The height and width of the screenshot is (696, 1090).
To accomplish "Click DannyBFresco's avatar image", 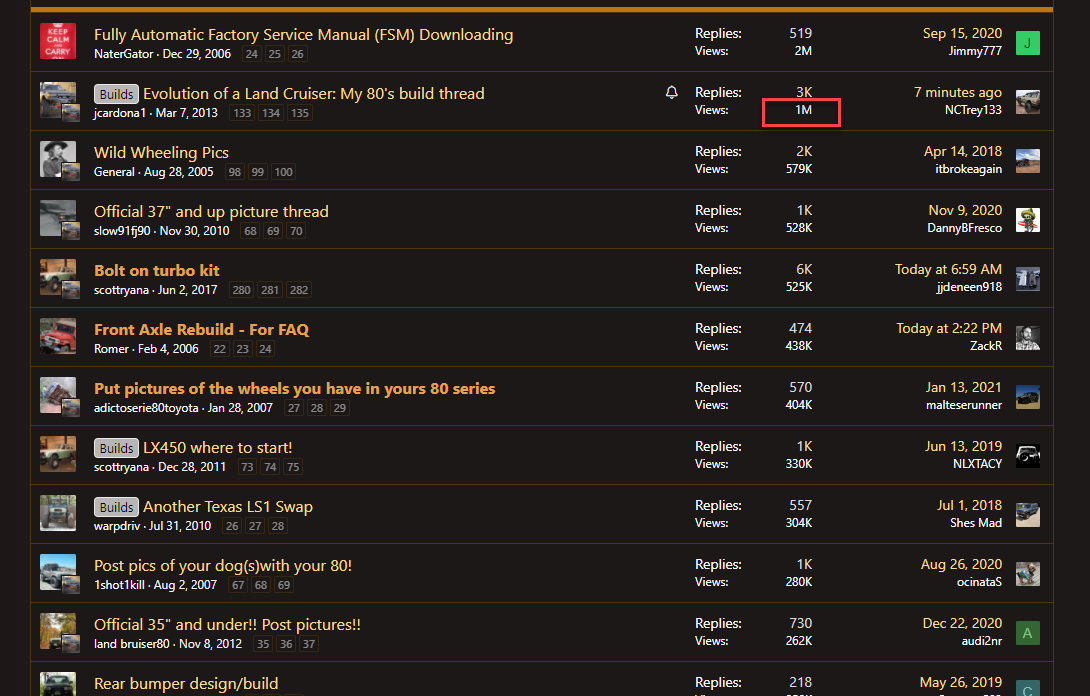I will [1027, 220].
